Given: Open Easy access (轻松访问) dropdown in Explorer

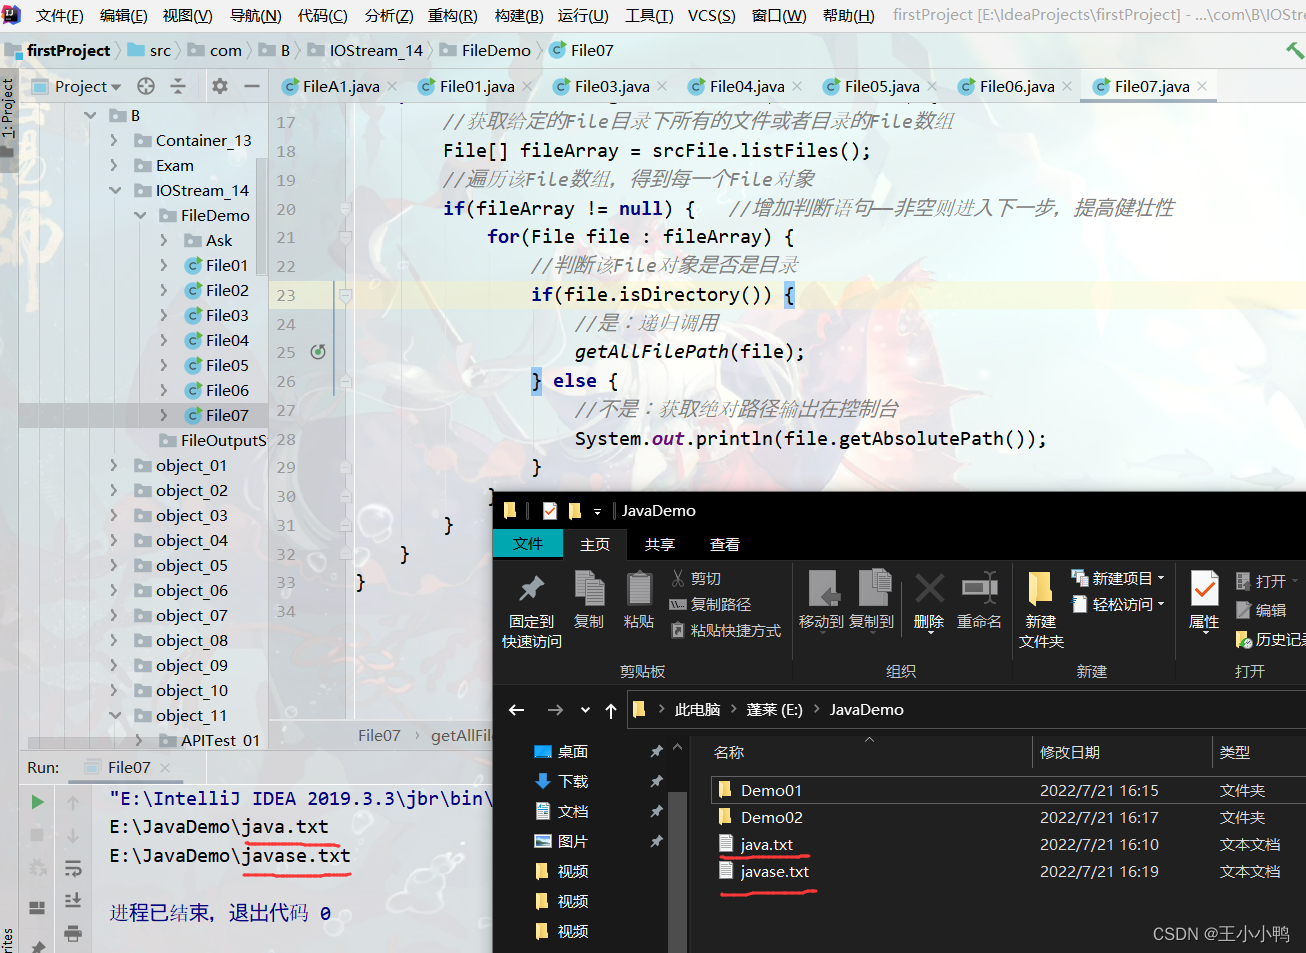Looking at the screenshot, I should pos(1118,604).
